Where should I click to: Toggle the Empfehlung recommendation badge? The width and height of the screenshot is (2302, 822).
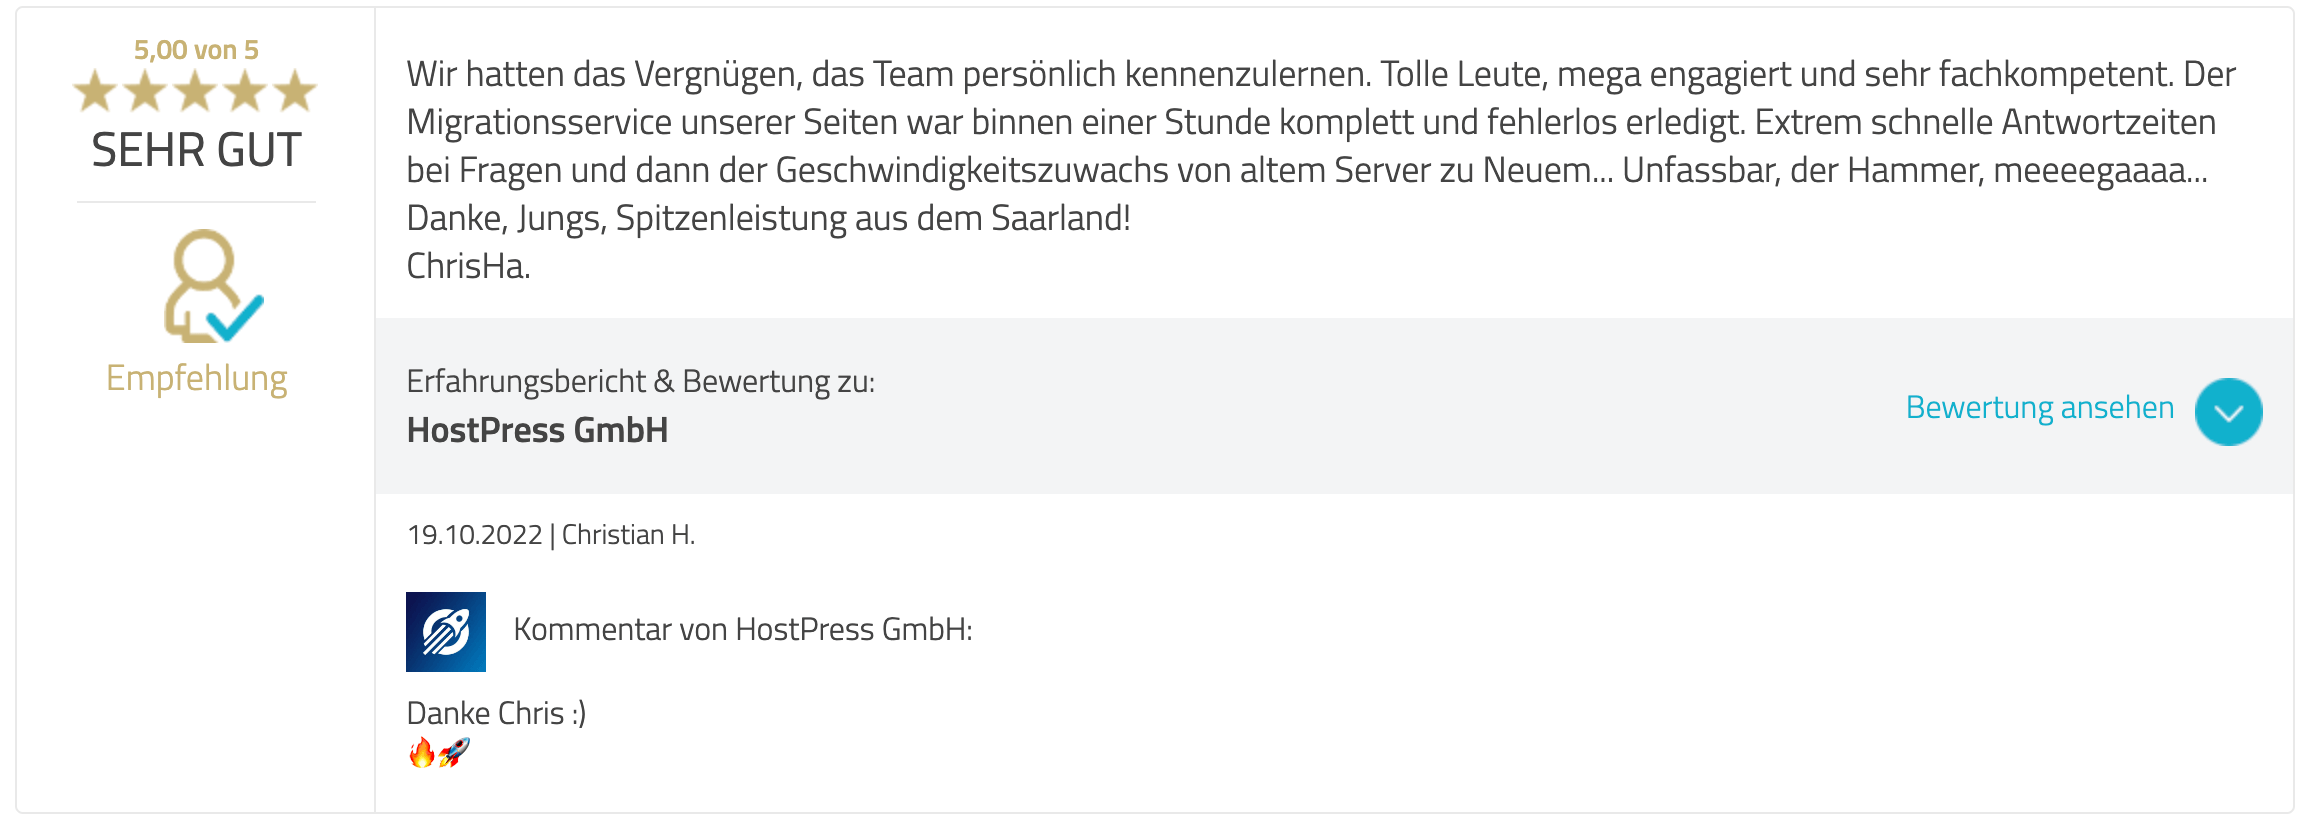point(197,378)
